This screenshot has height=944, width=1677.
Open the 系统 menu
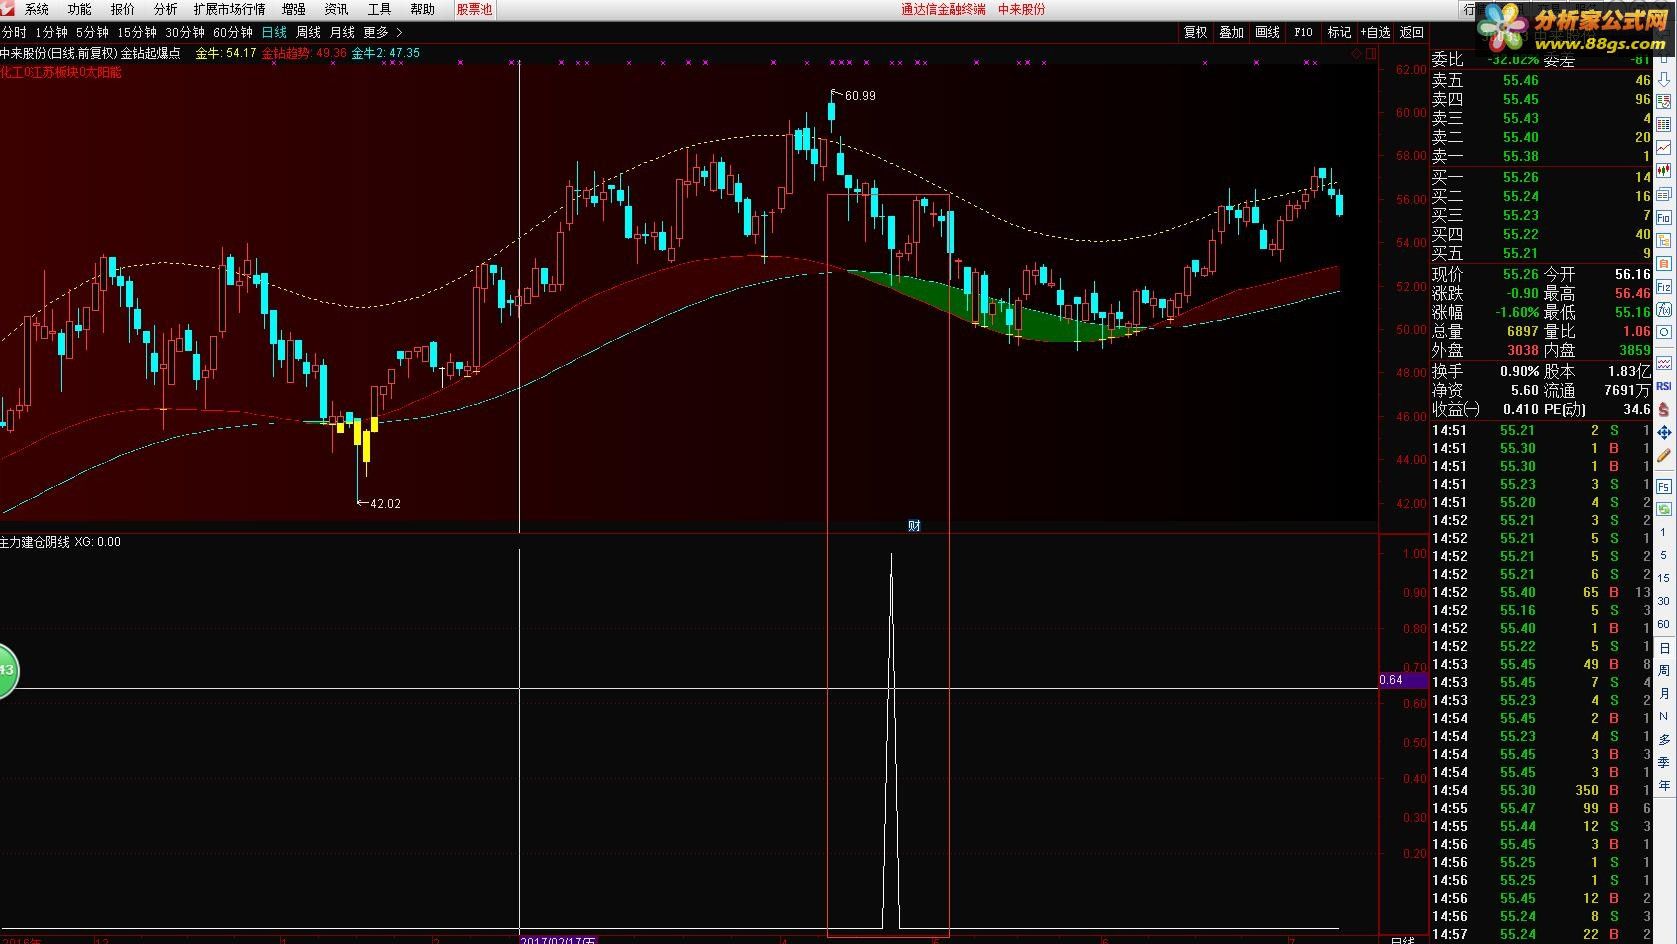36,9
